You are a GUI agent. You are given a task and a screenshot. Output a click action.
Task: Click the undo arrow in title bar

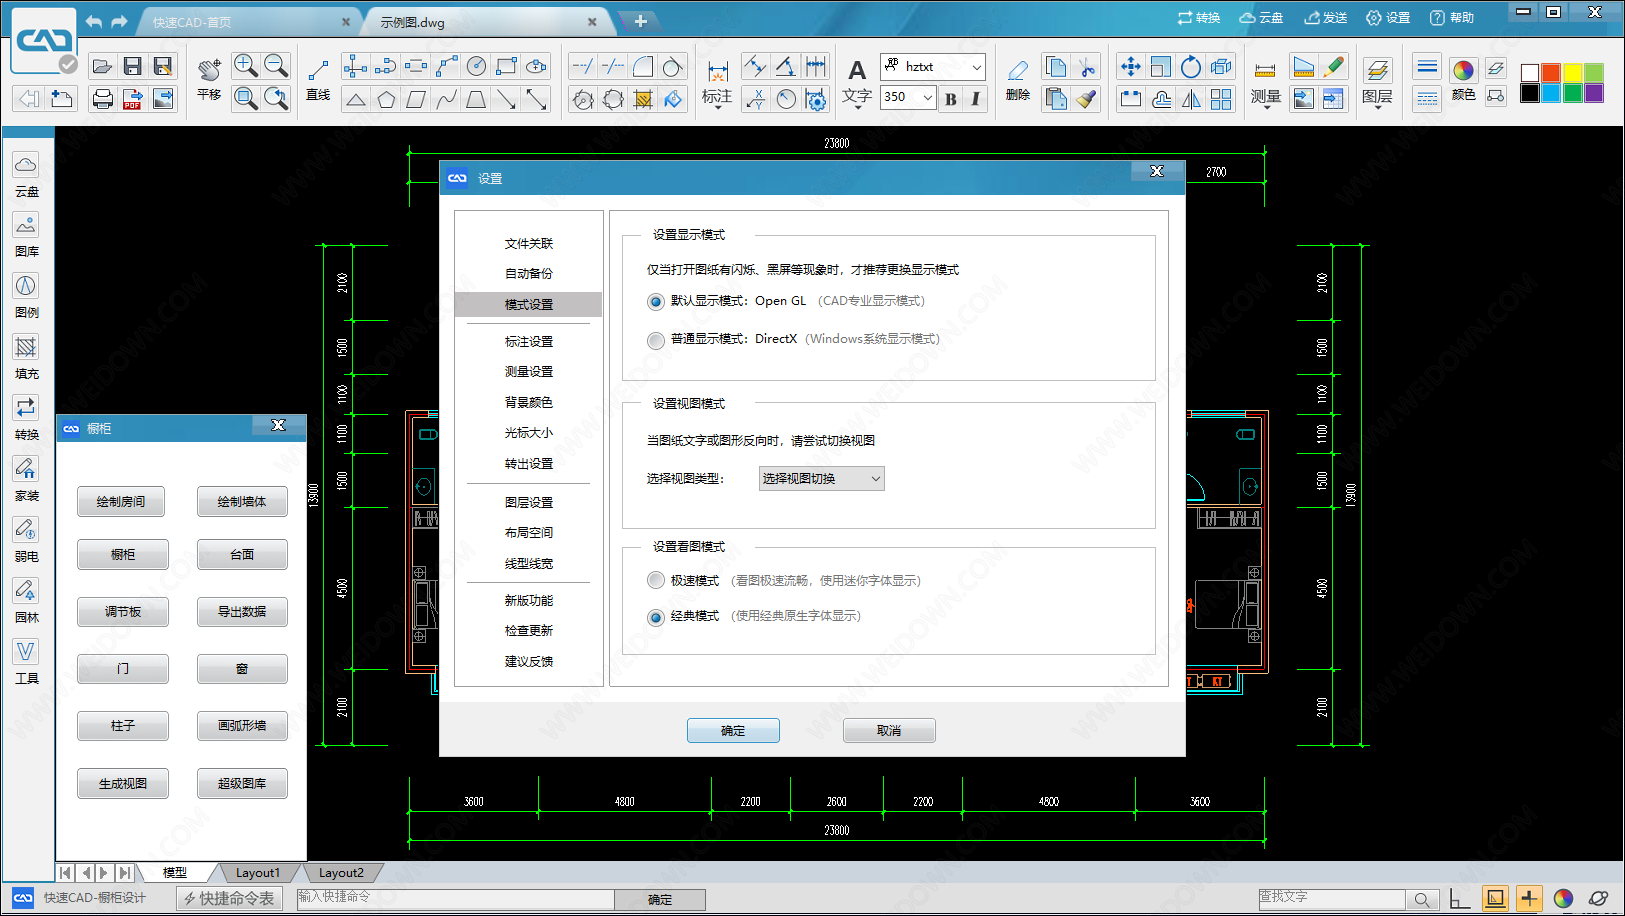(94, 21)
